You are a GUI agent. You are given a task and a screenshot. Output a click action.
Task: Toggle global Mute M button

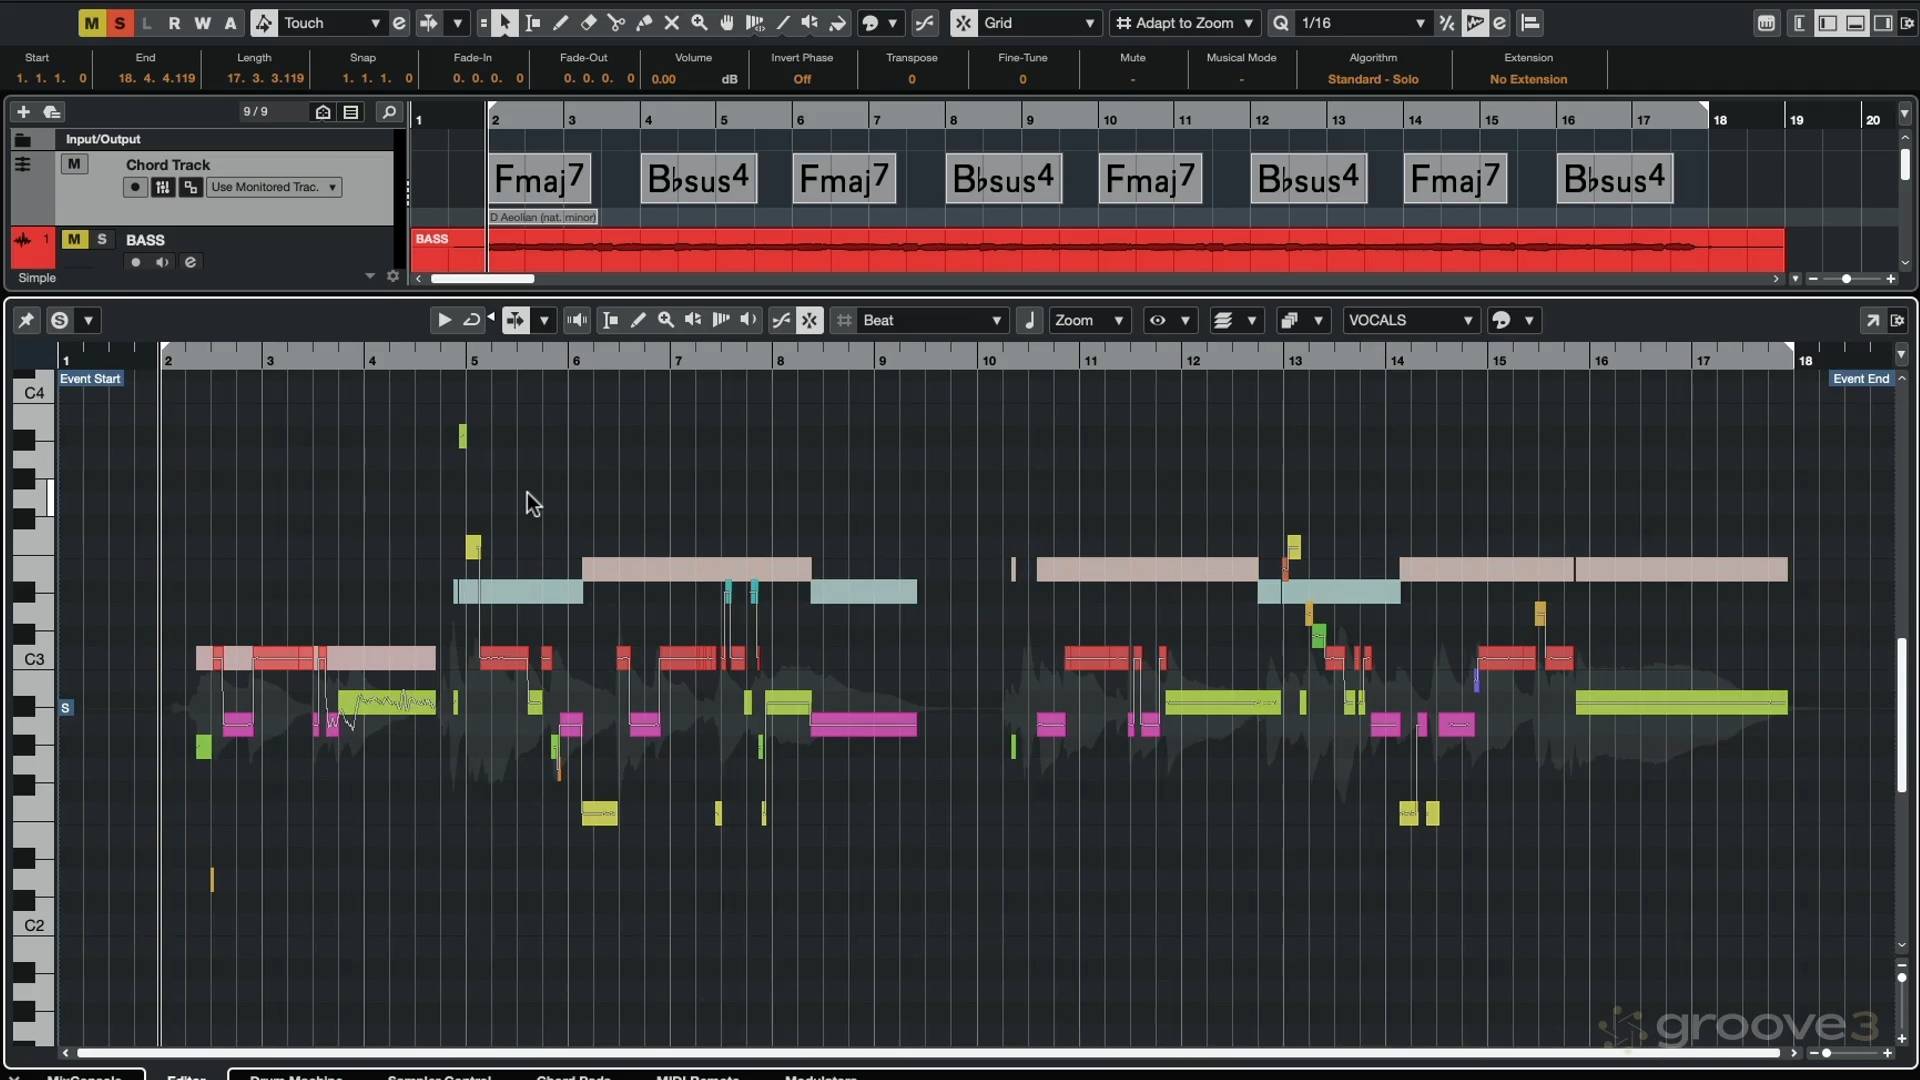click(x=91, y=22)
